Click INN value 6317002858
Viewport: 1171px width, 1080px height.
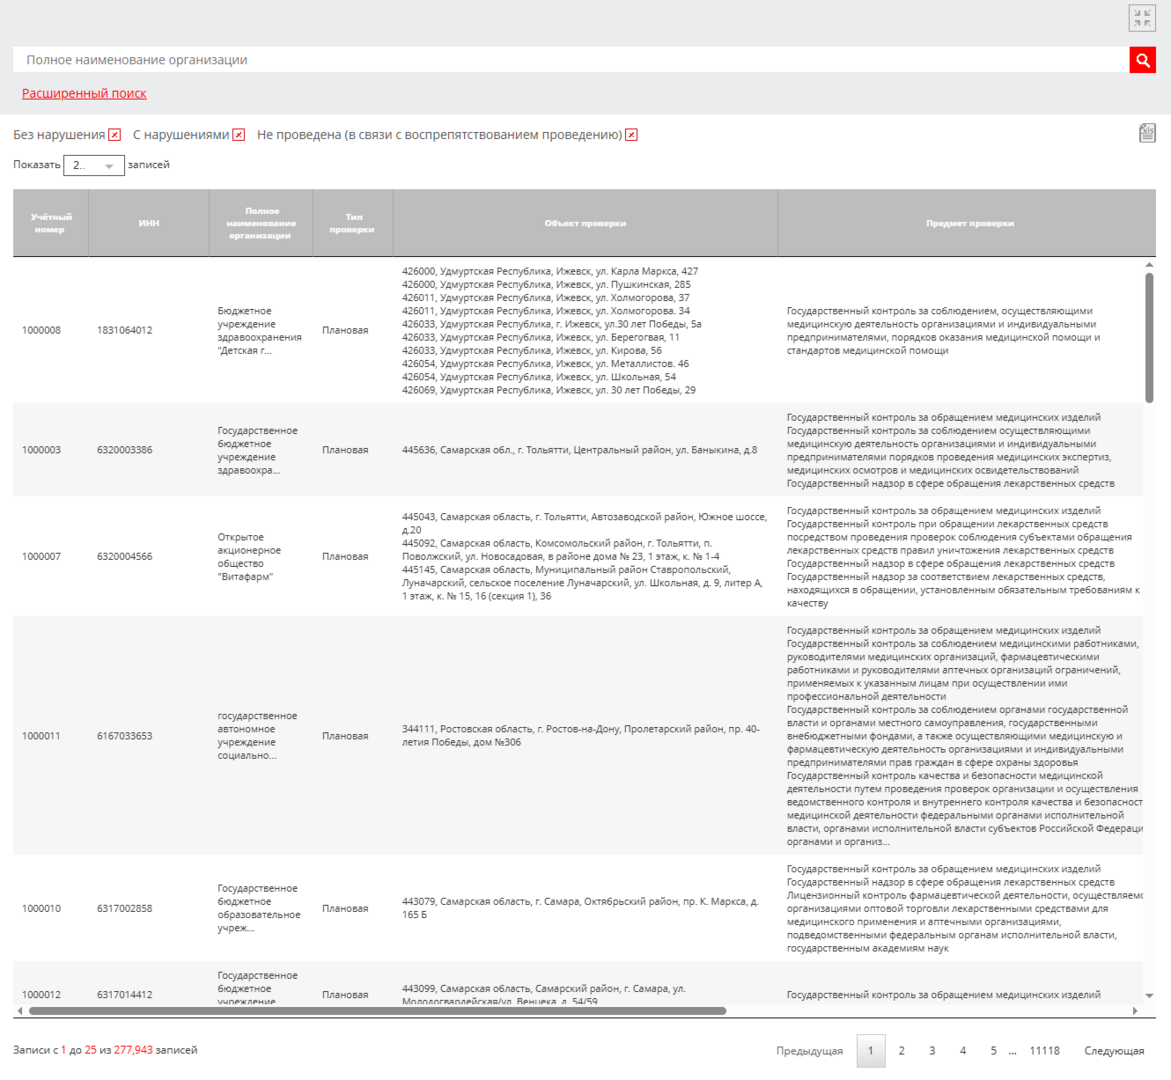coord(125,908)
